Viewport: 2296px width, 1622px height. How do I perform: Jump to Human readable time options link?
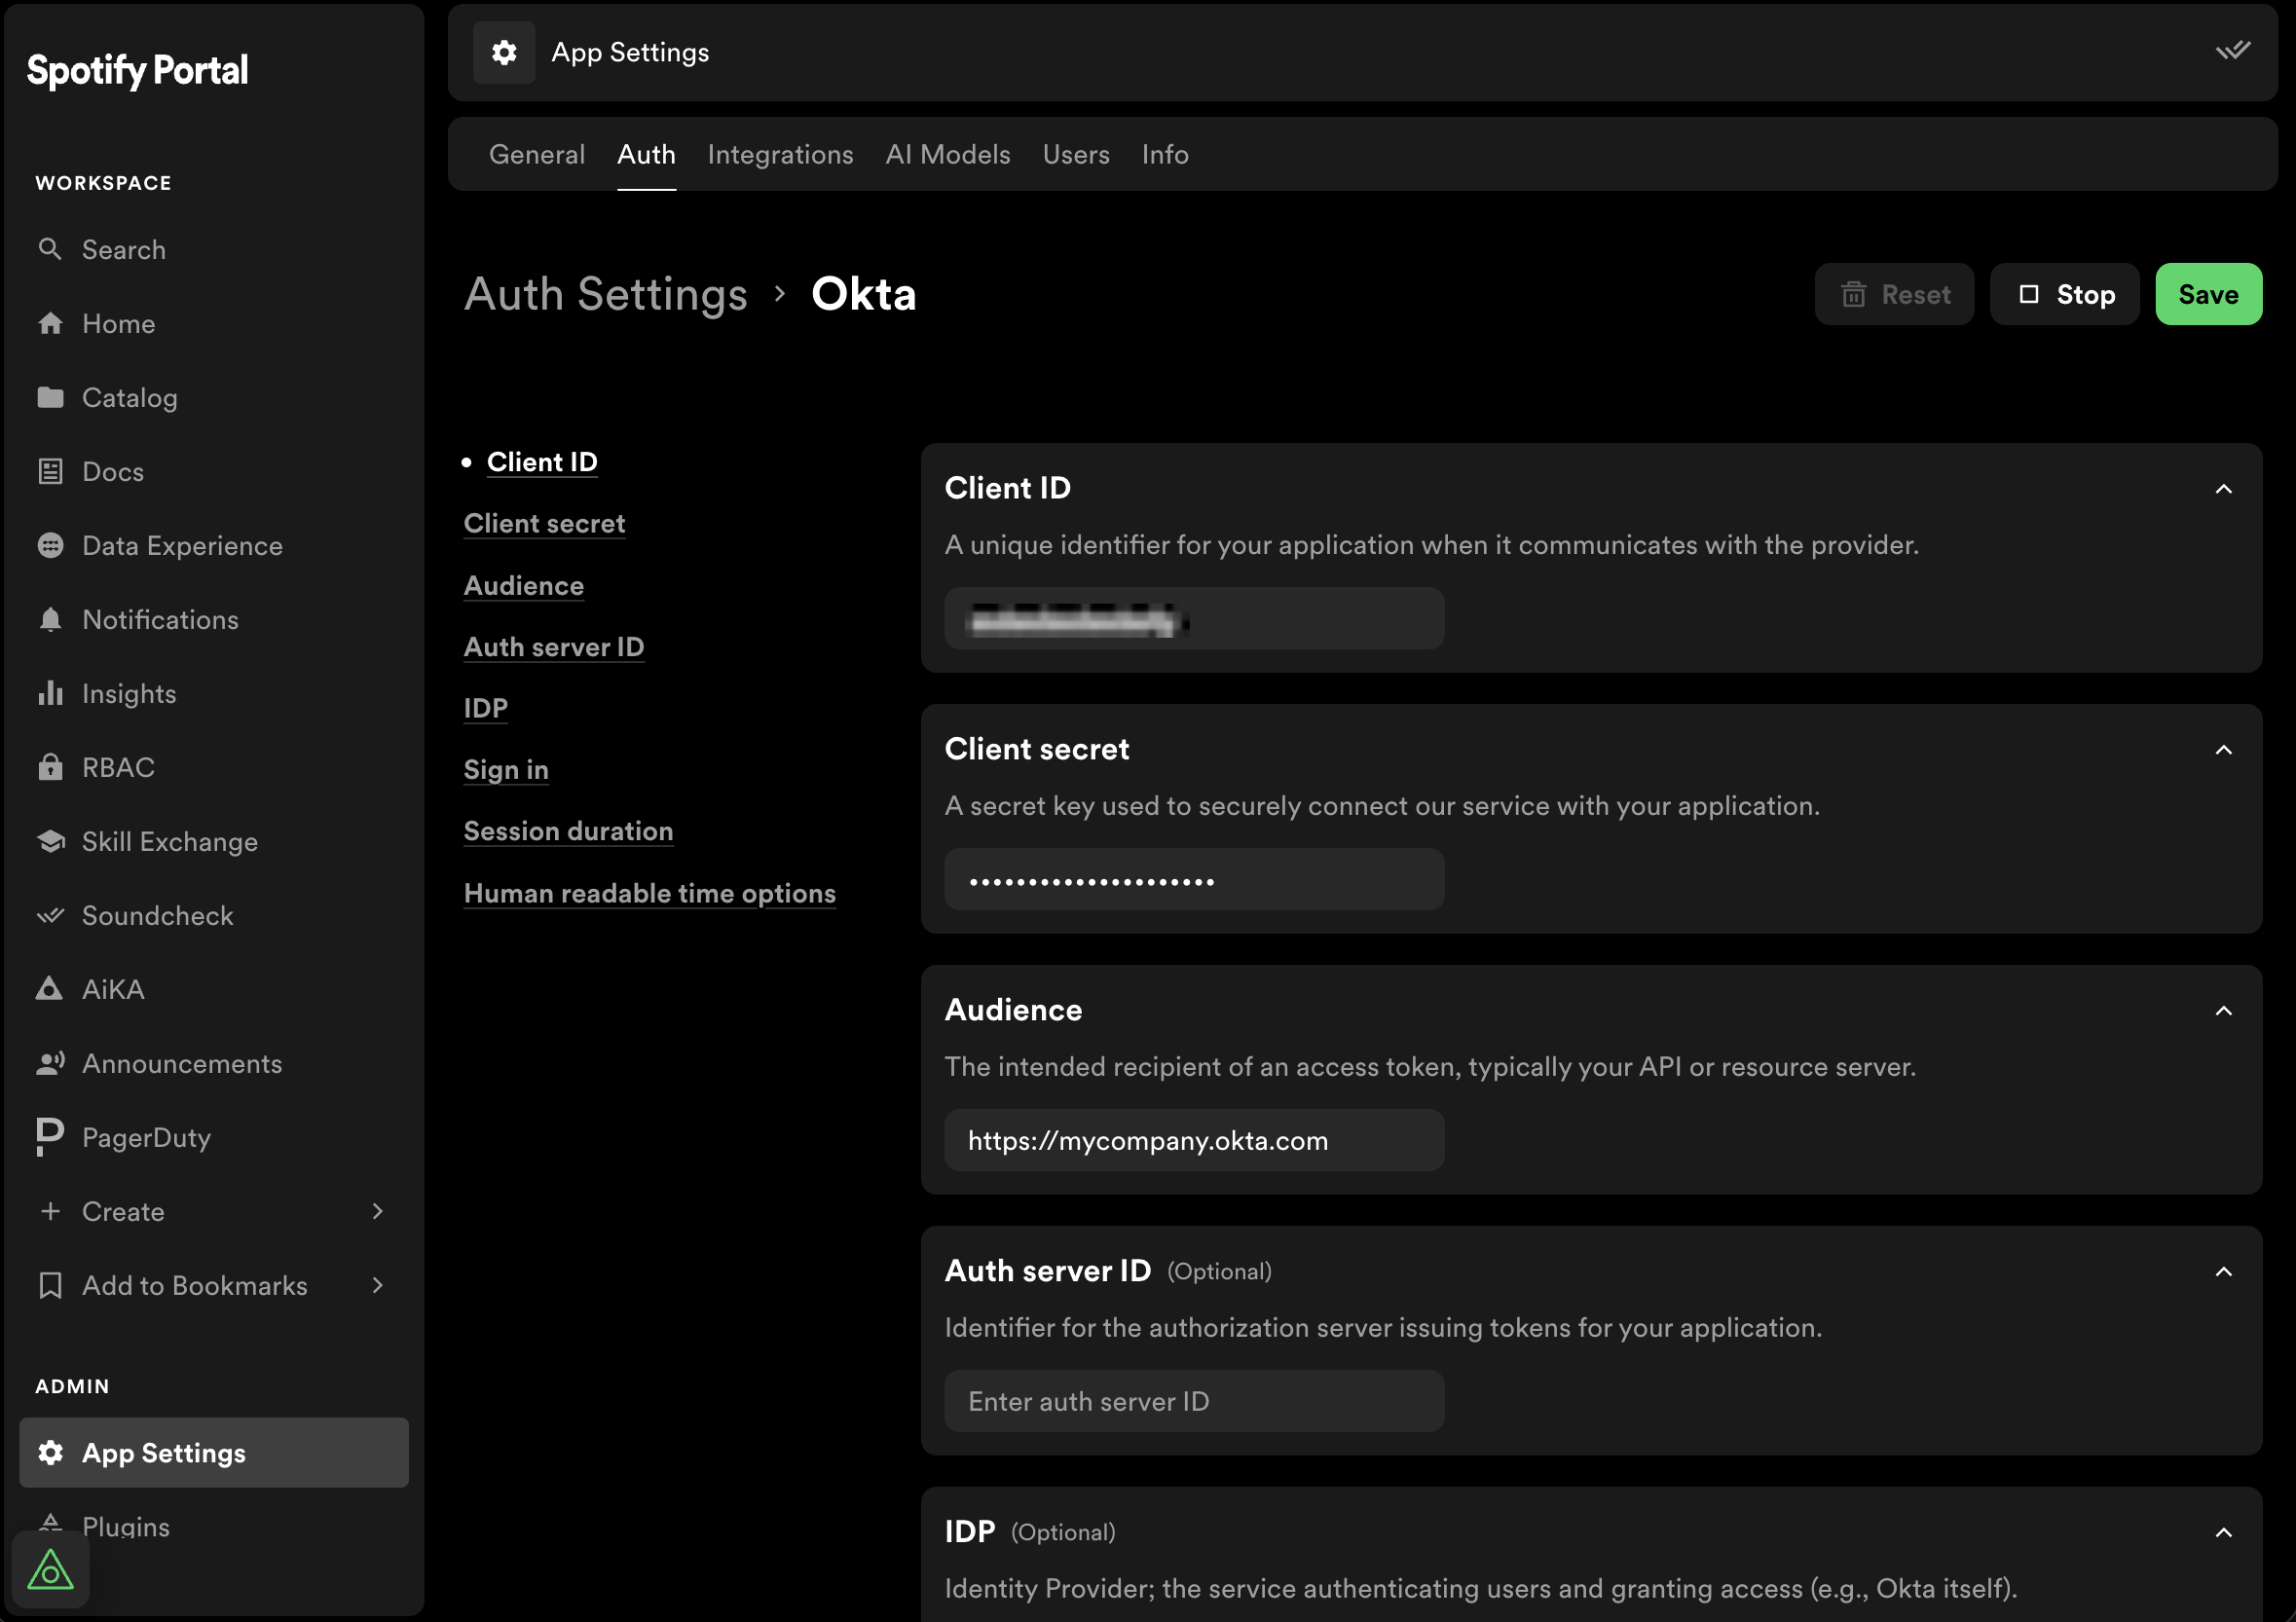(650, 893)
